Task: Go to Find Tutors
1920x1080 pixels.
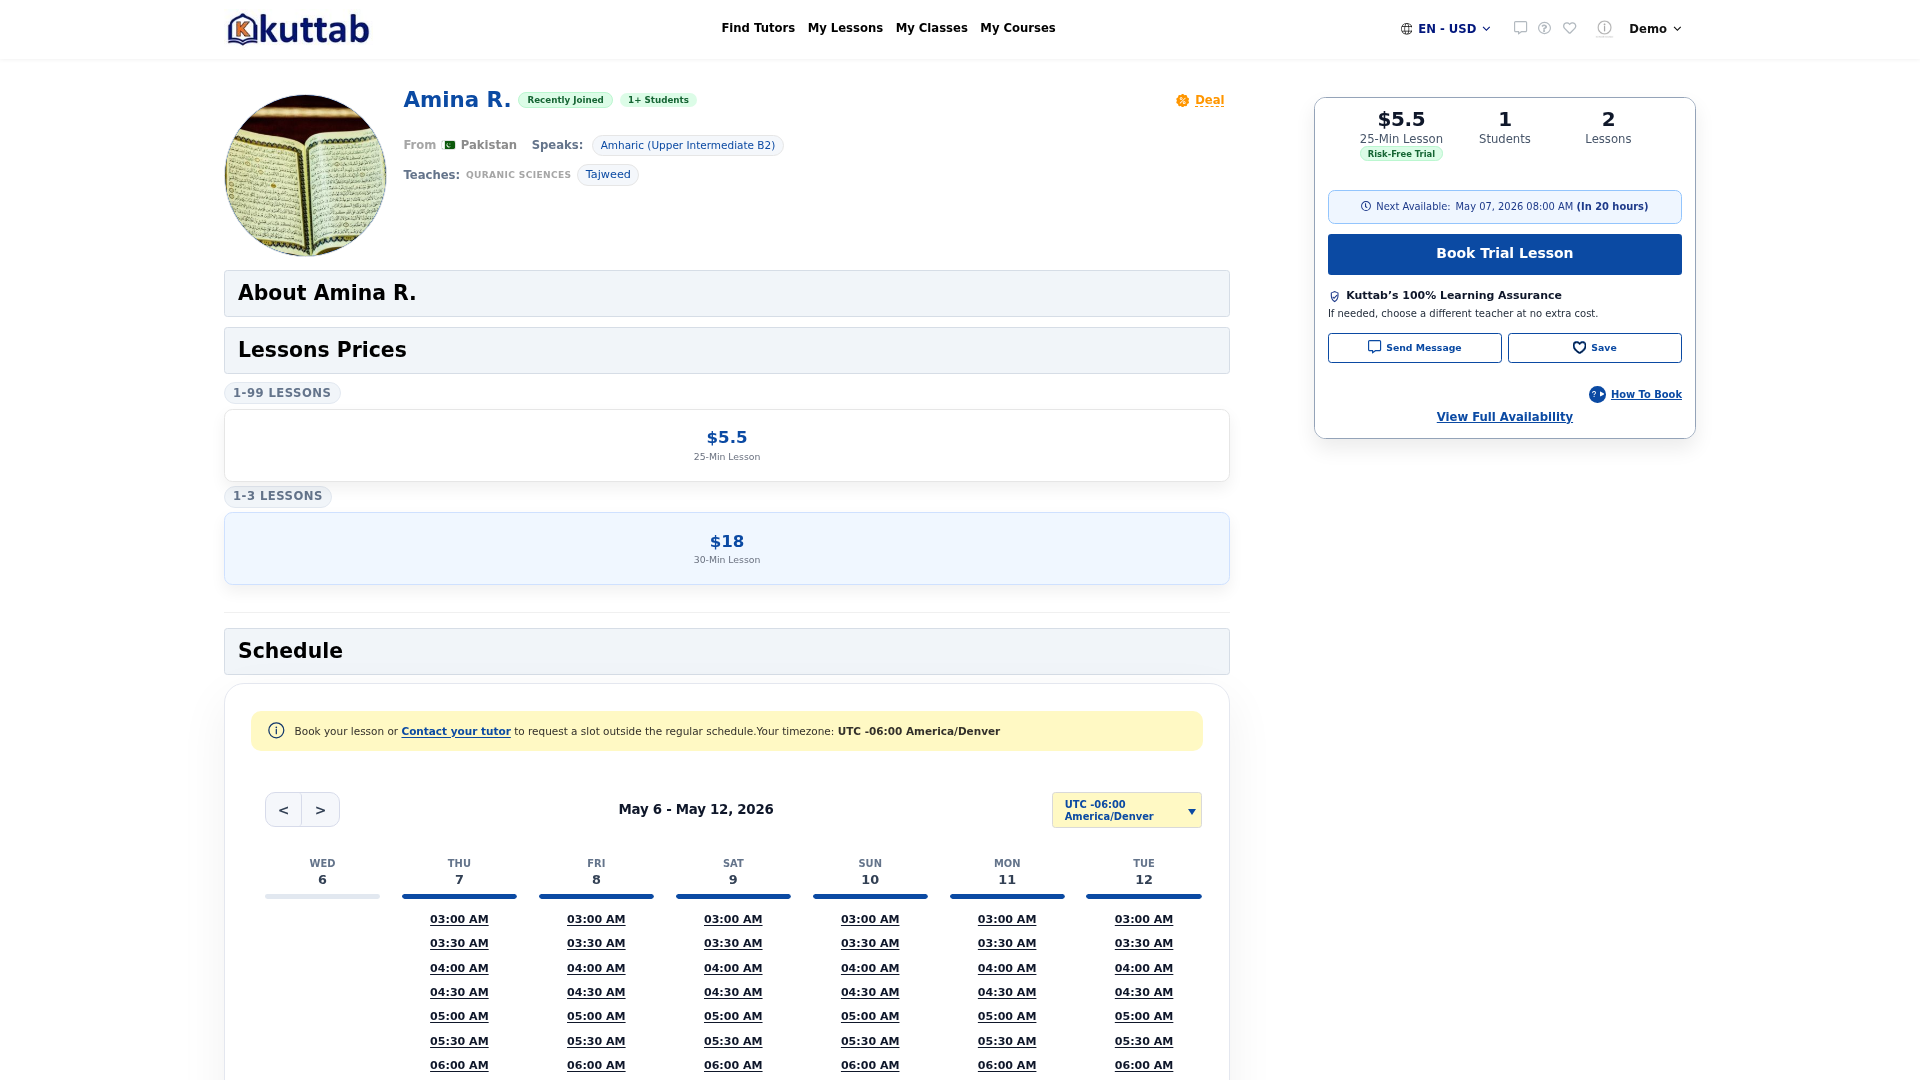Action: click(758, 28)
